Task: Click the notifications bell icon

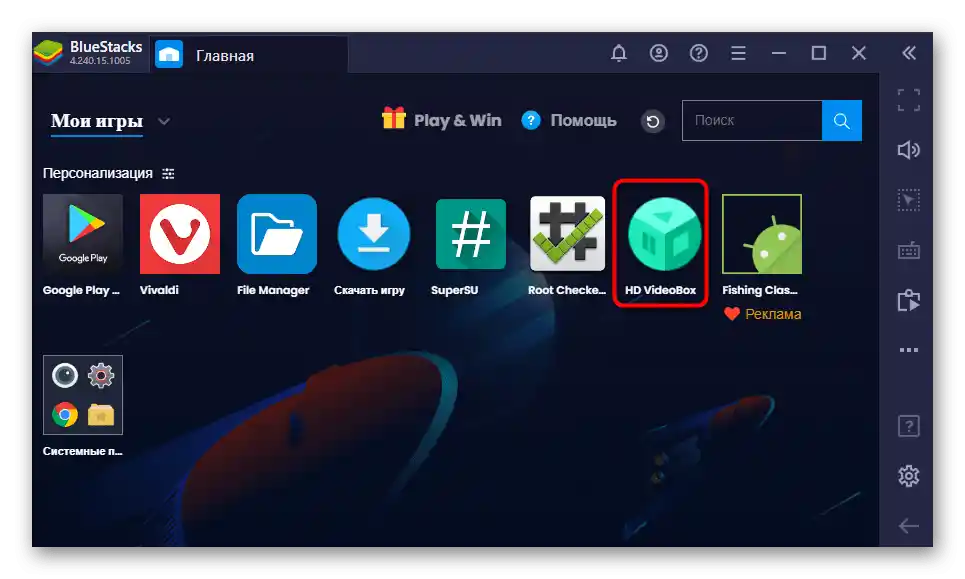Action: pos(619,54)
